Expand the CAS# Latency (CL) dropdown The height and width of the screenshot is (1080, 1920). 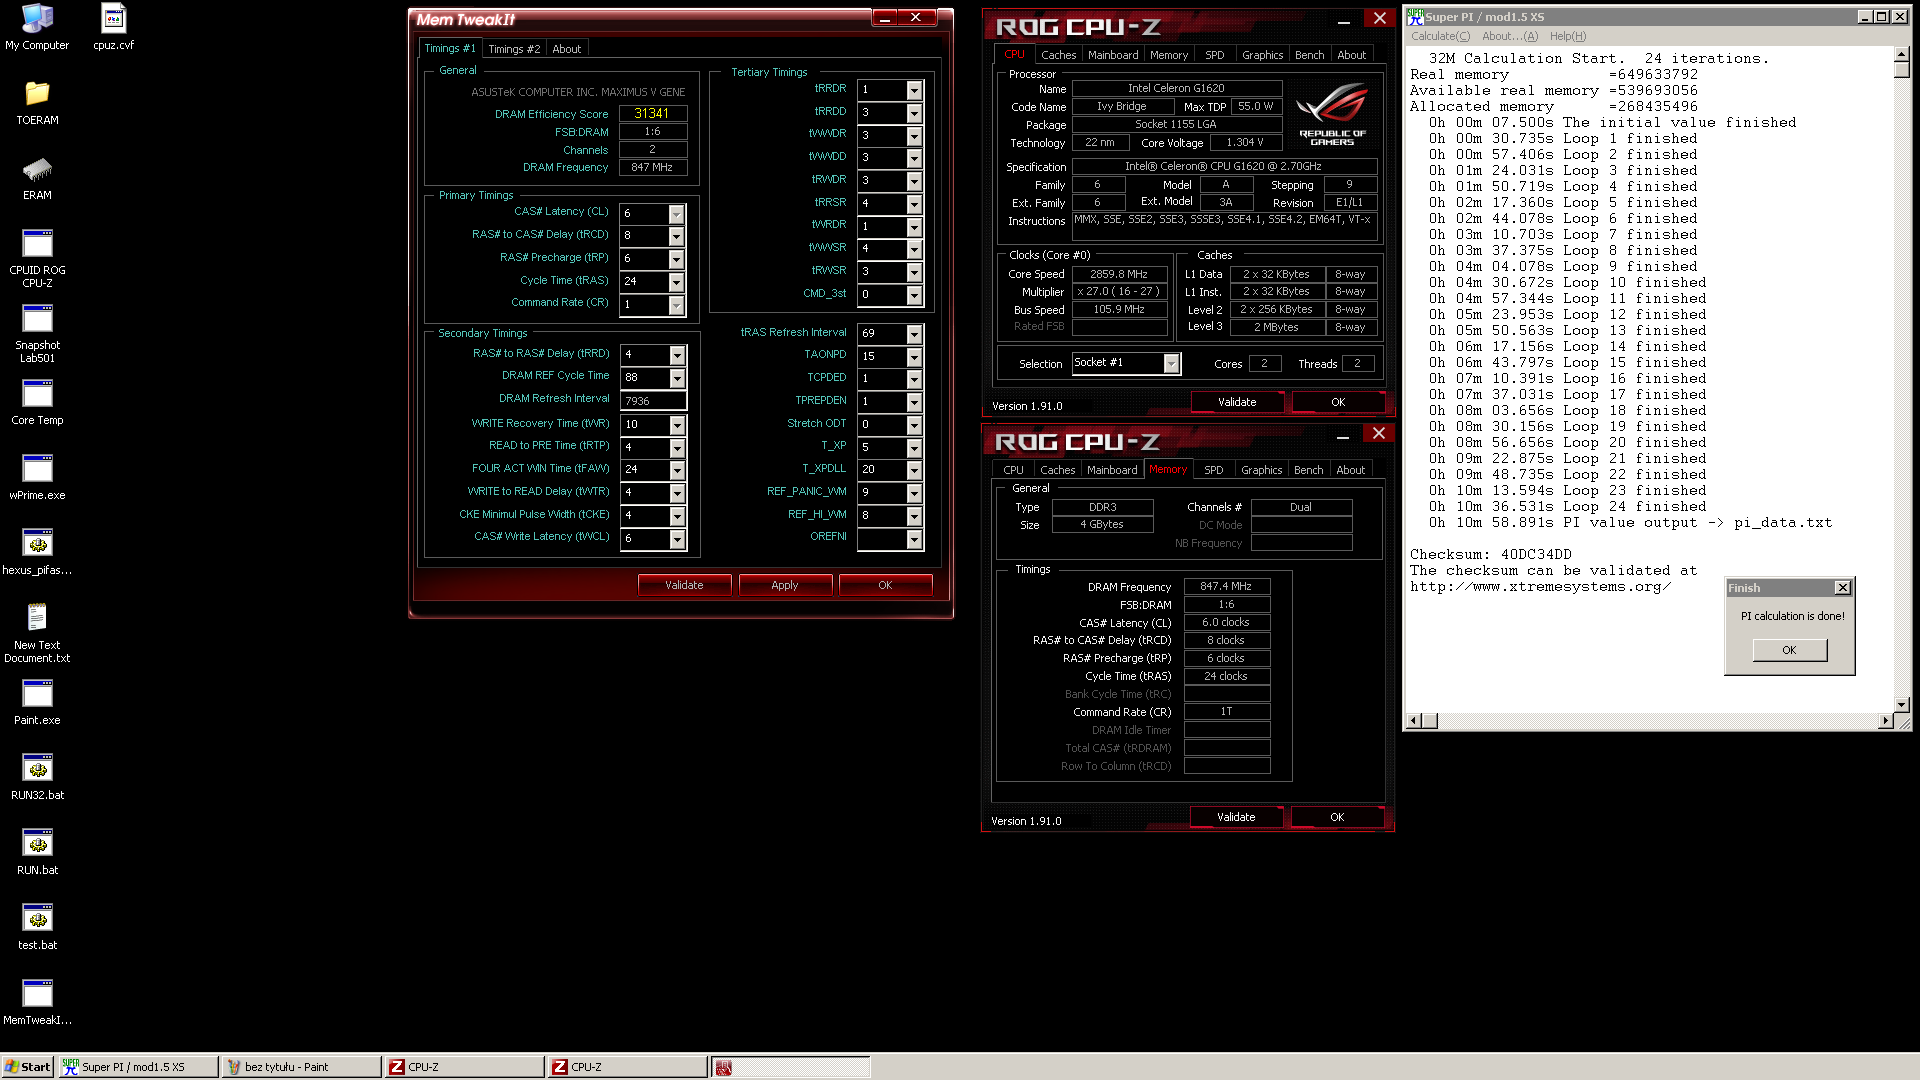click(x=676, y=214)
